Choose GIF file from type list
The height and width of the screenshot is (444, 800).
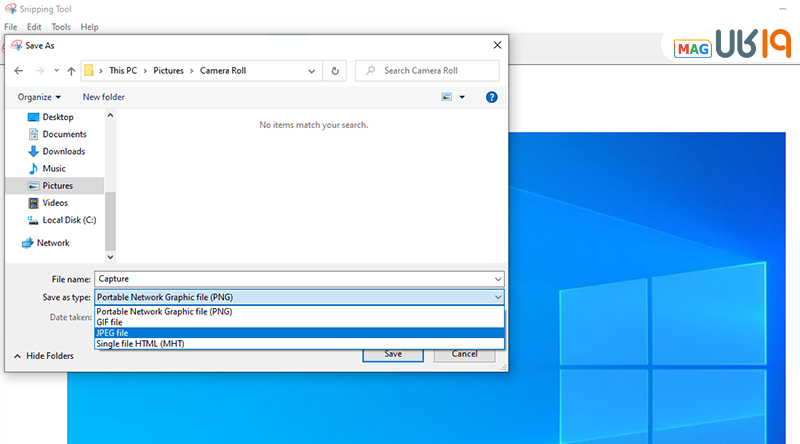pos(109,322)
